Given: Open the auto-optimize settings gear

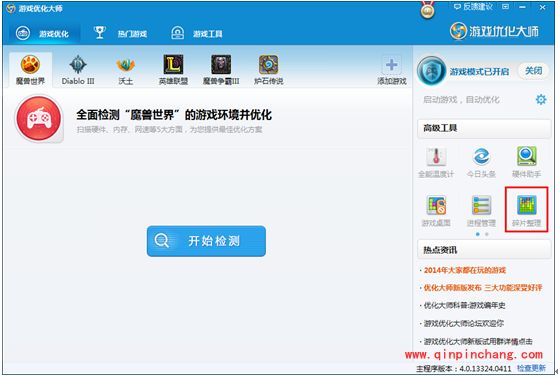Looking at the screenshot, I should [x=541, y=99].
